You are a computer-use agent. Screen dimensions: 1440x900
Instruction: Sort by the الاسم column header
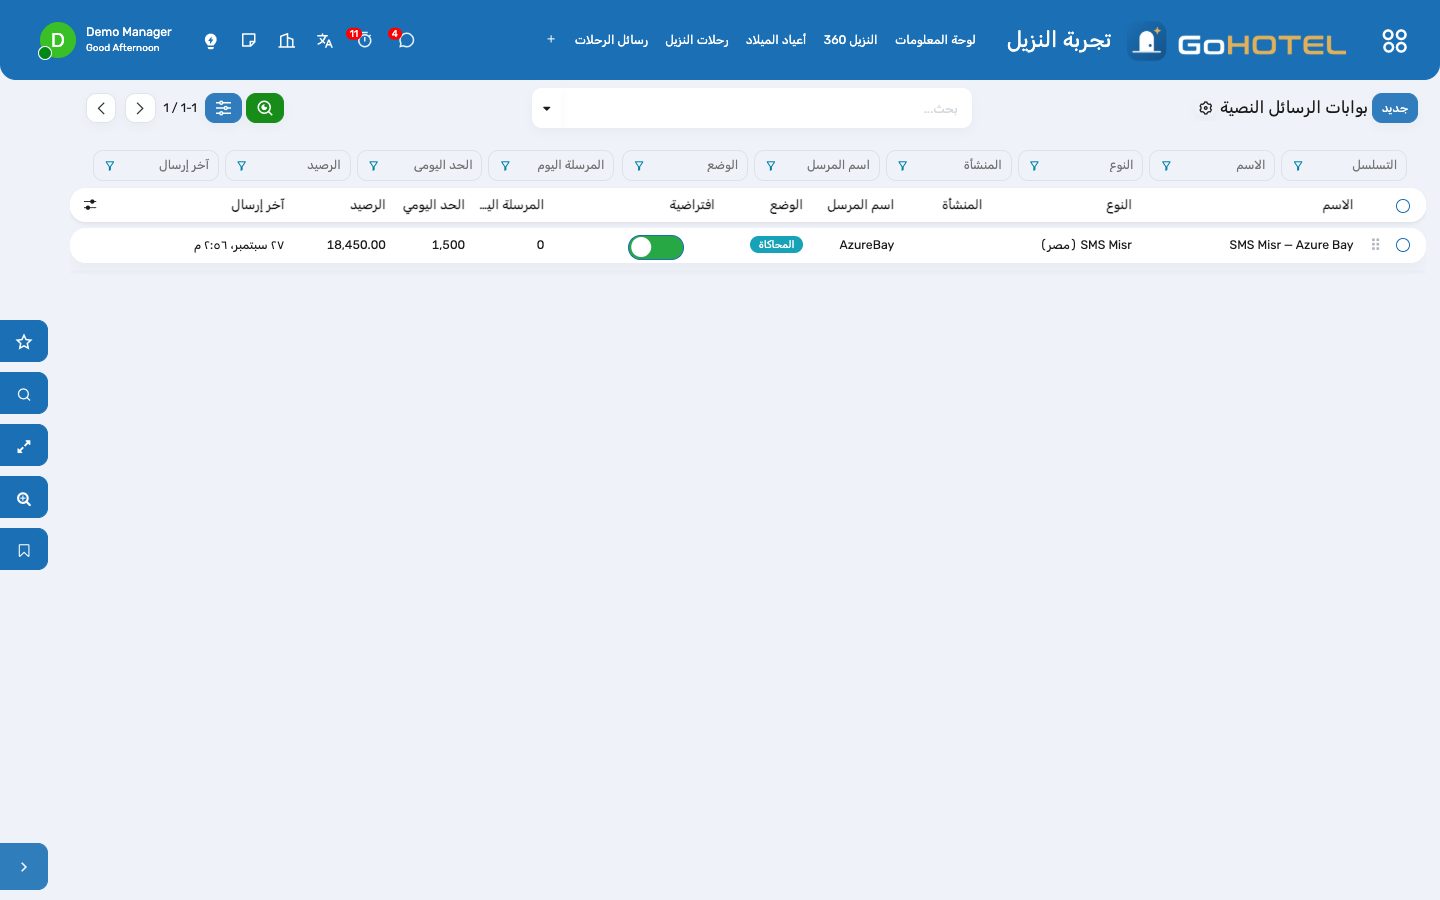[1338, 205]
